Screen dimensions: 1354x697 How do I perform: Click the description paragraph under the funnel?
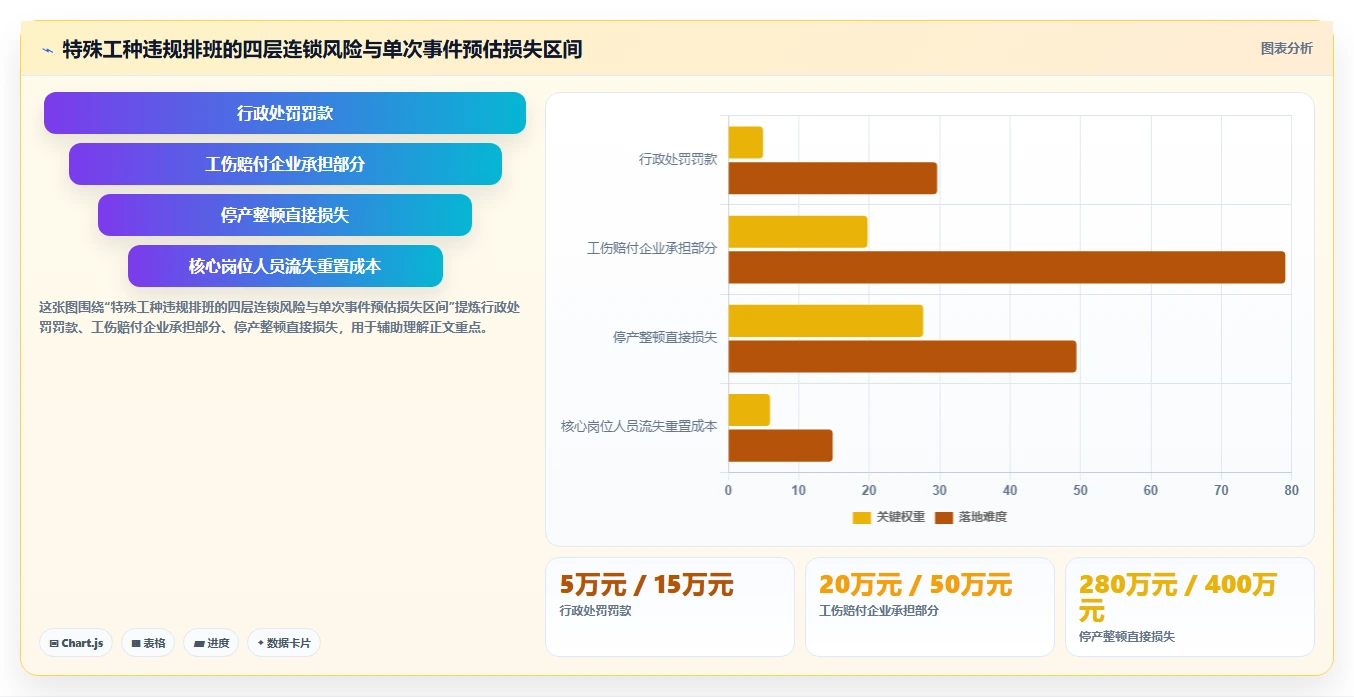pyautogui.click(x=280, y=317)
